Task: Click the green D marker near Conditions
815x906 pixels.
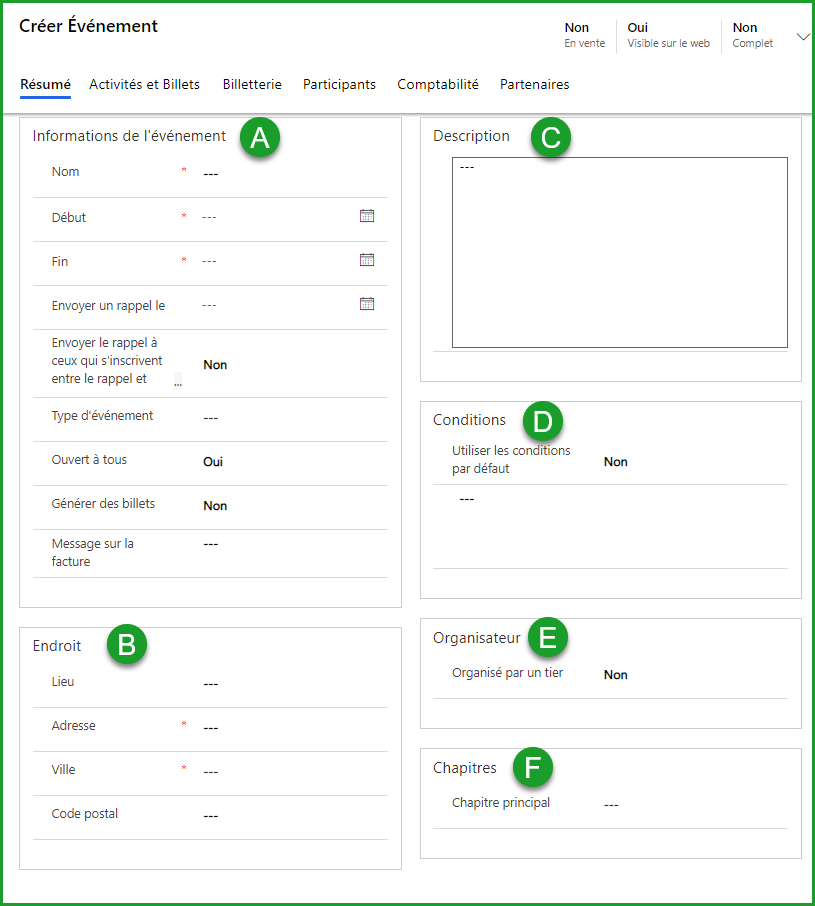Action: [x=543, y=421]
